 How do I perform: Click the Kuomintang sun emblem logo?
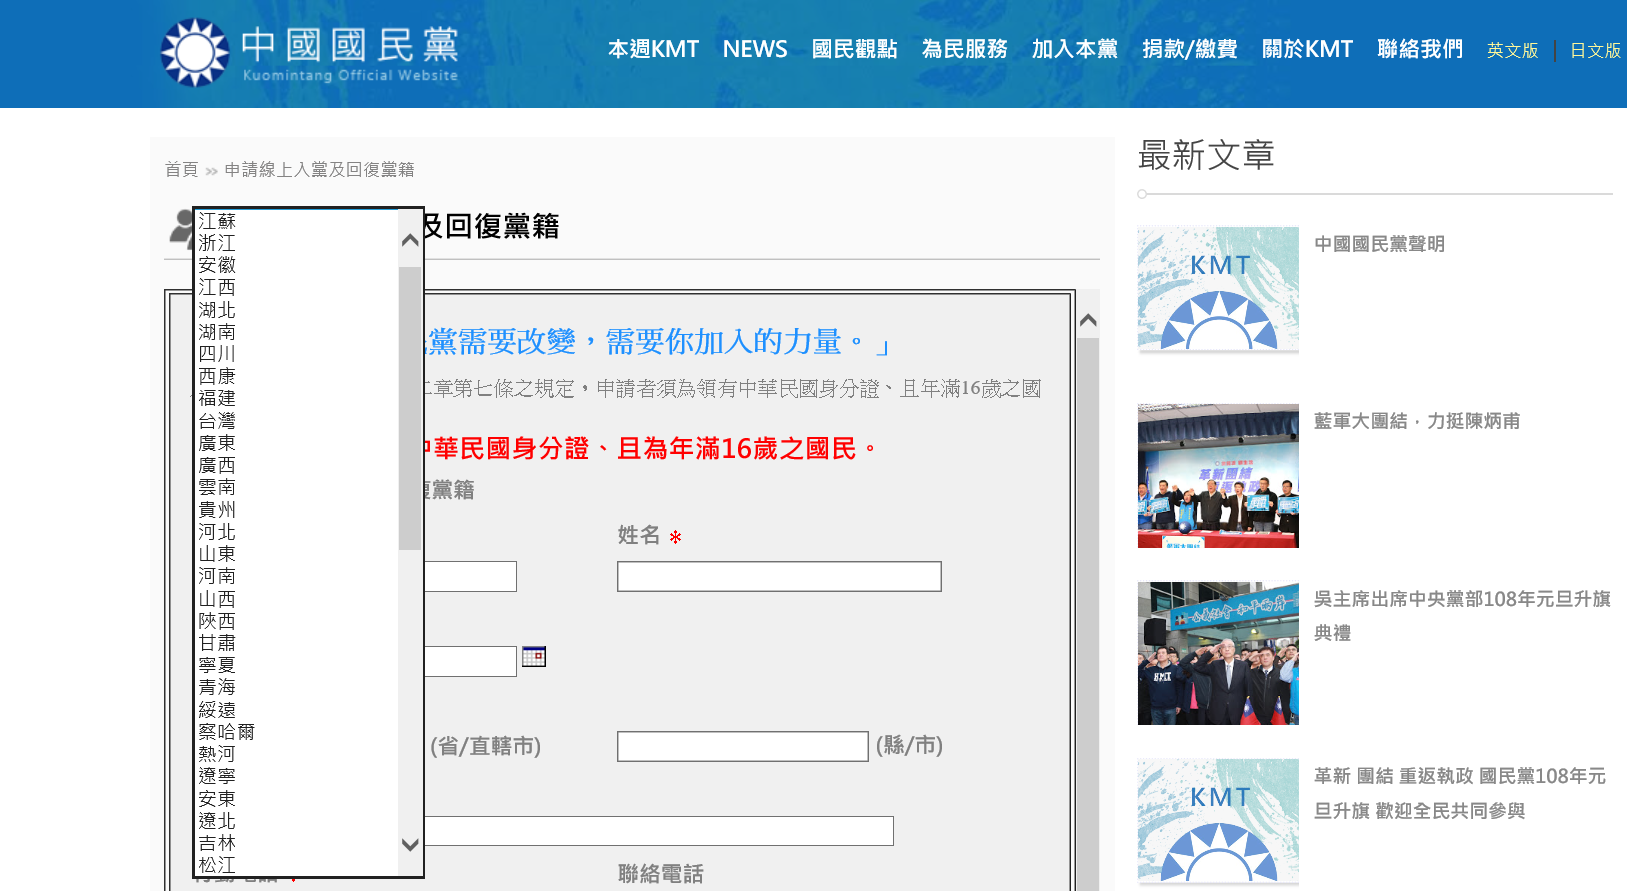point(195,52)
